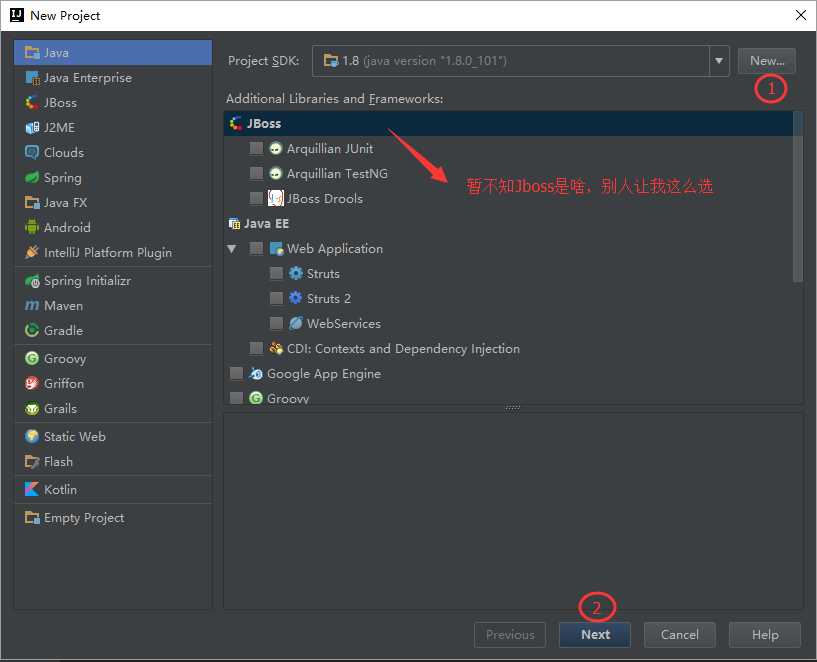
Task: Pick the Gradle icon
Action: coord(32,330)
